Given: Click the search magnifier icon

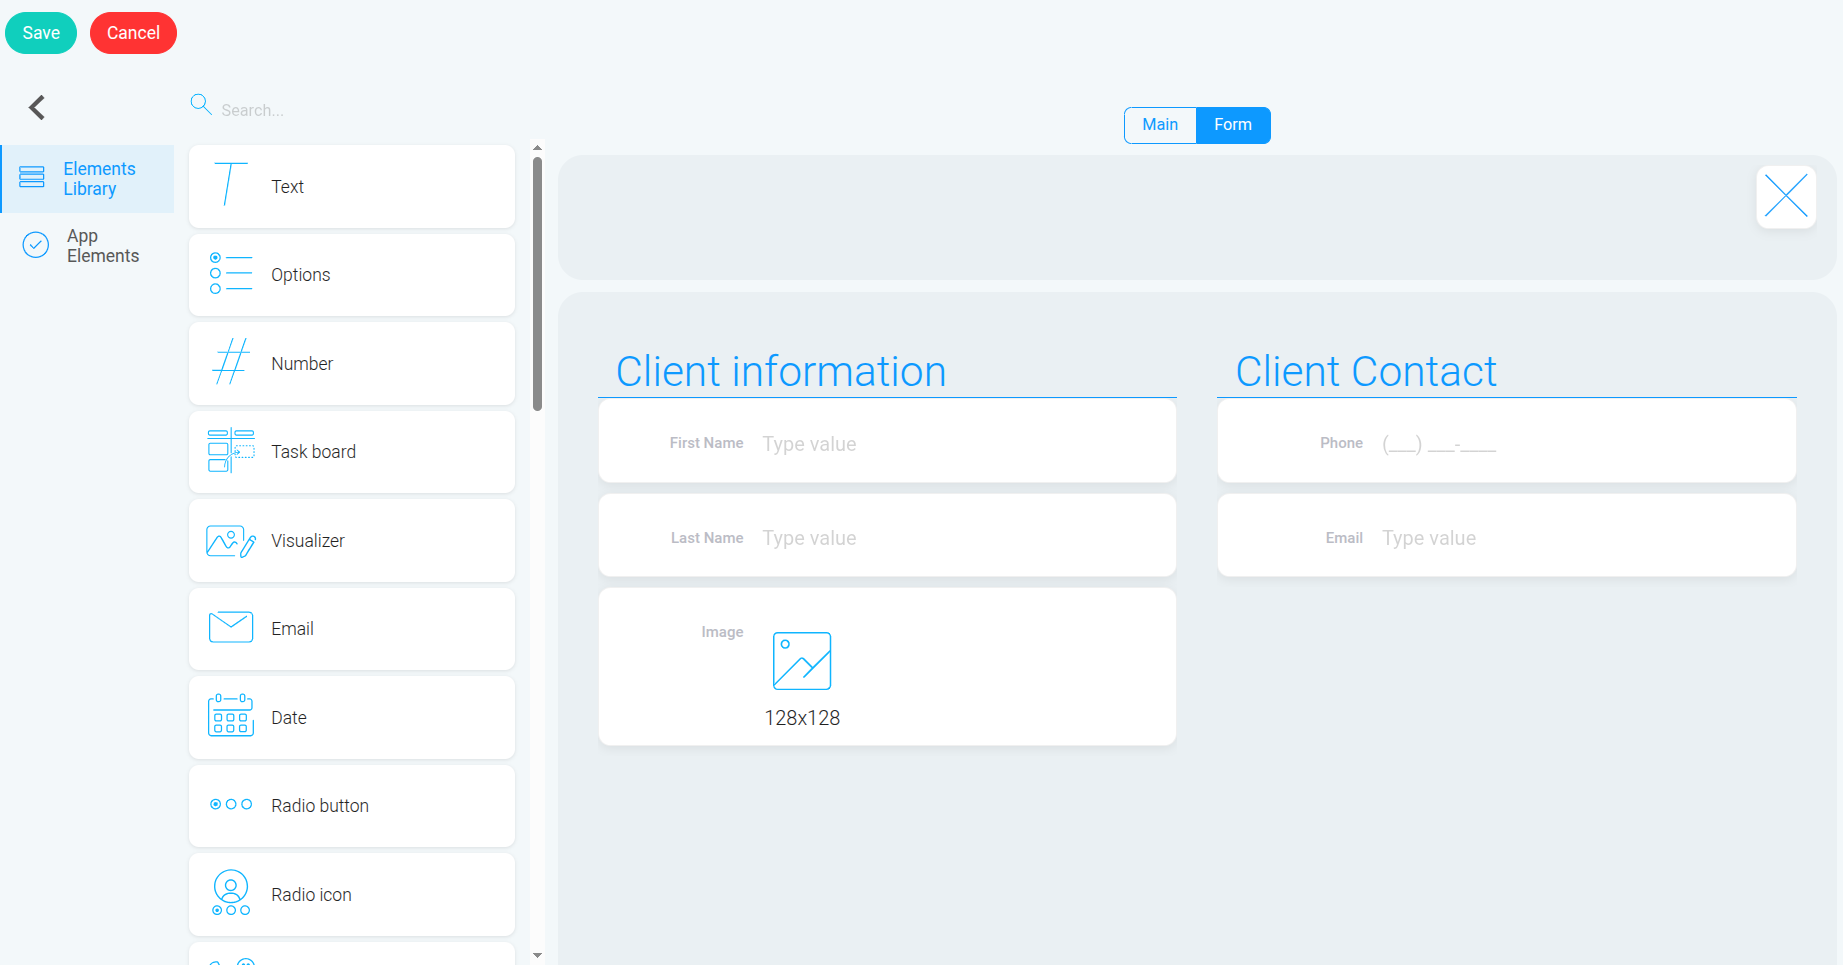Looking at the screenshot, I should pos(201,104).
